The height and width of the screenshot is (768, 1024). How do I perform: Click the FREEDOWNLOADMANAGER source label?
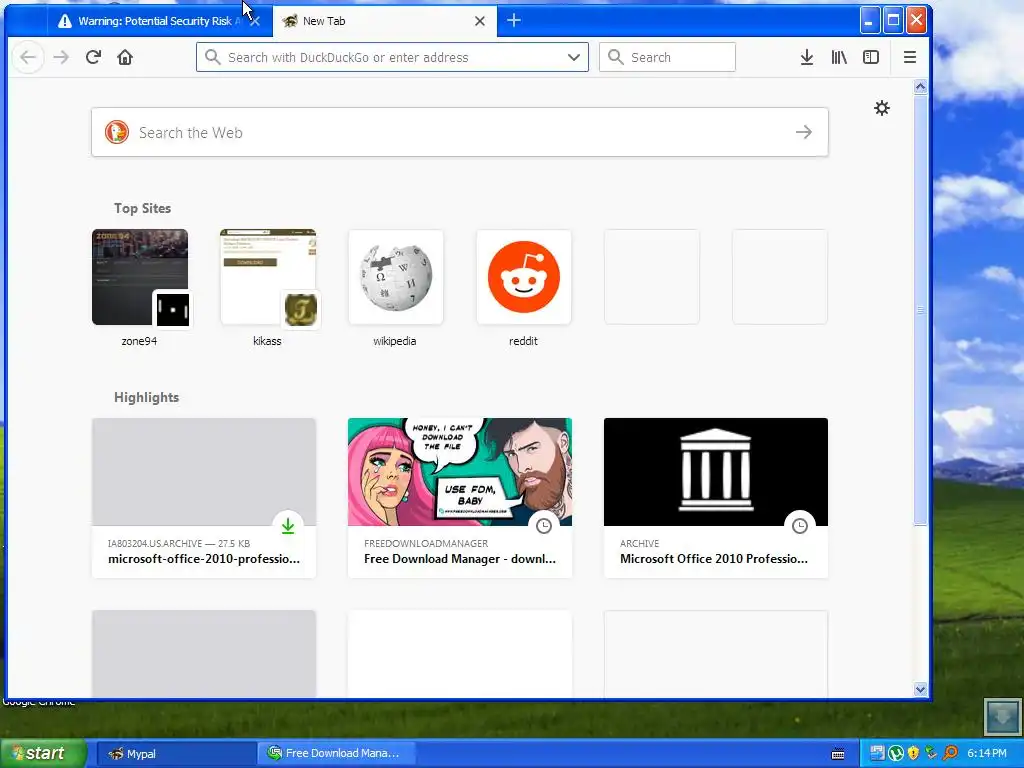click(426, 543)
